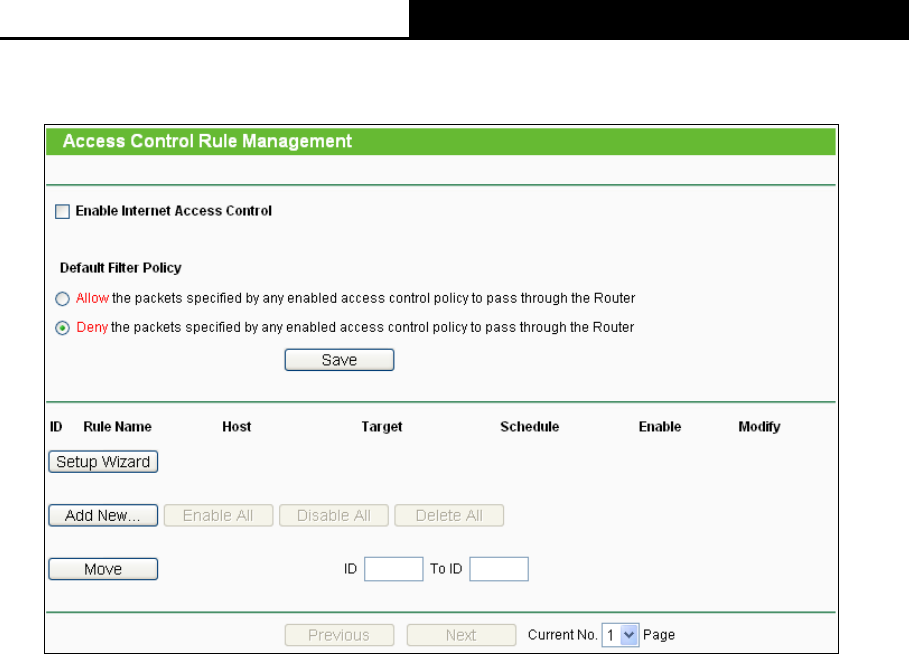Viewport: 909px width, 654px height.
Task: Focus the ID input field
Action: [x=394, y=569]
